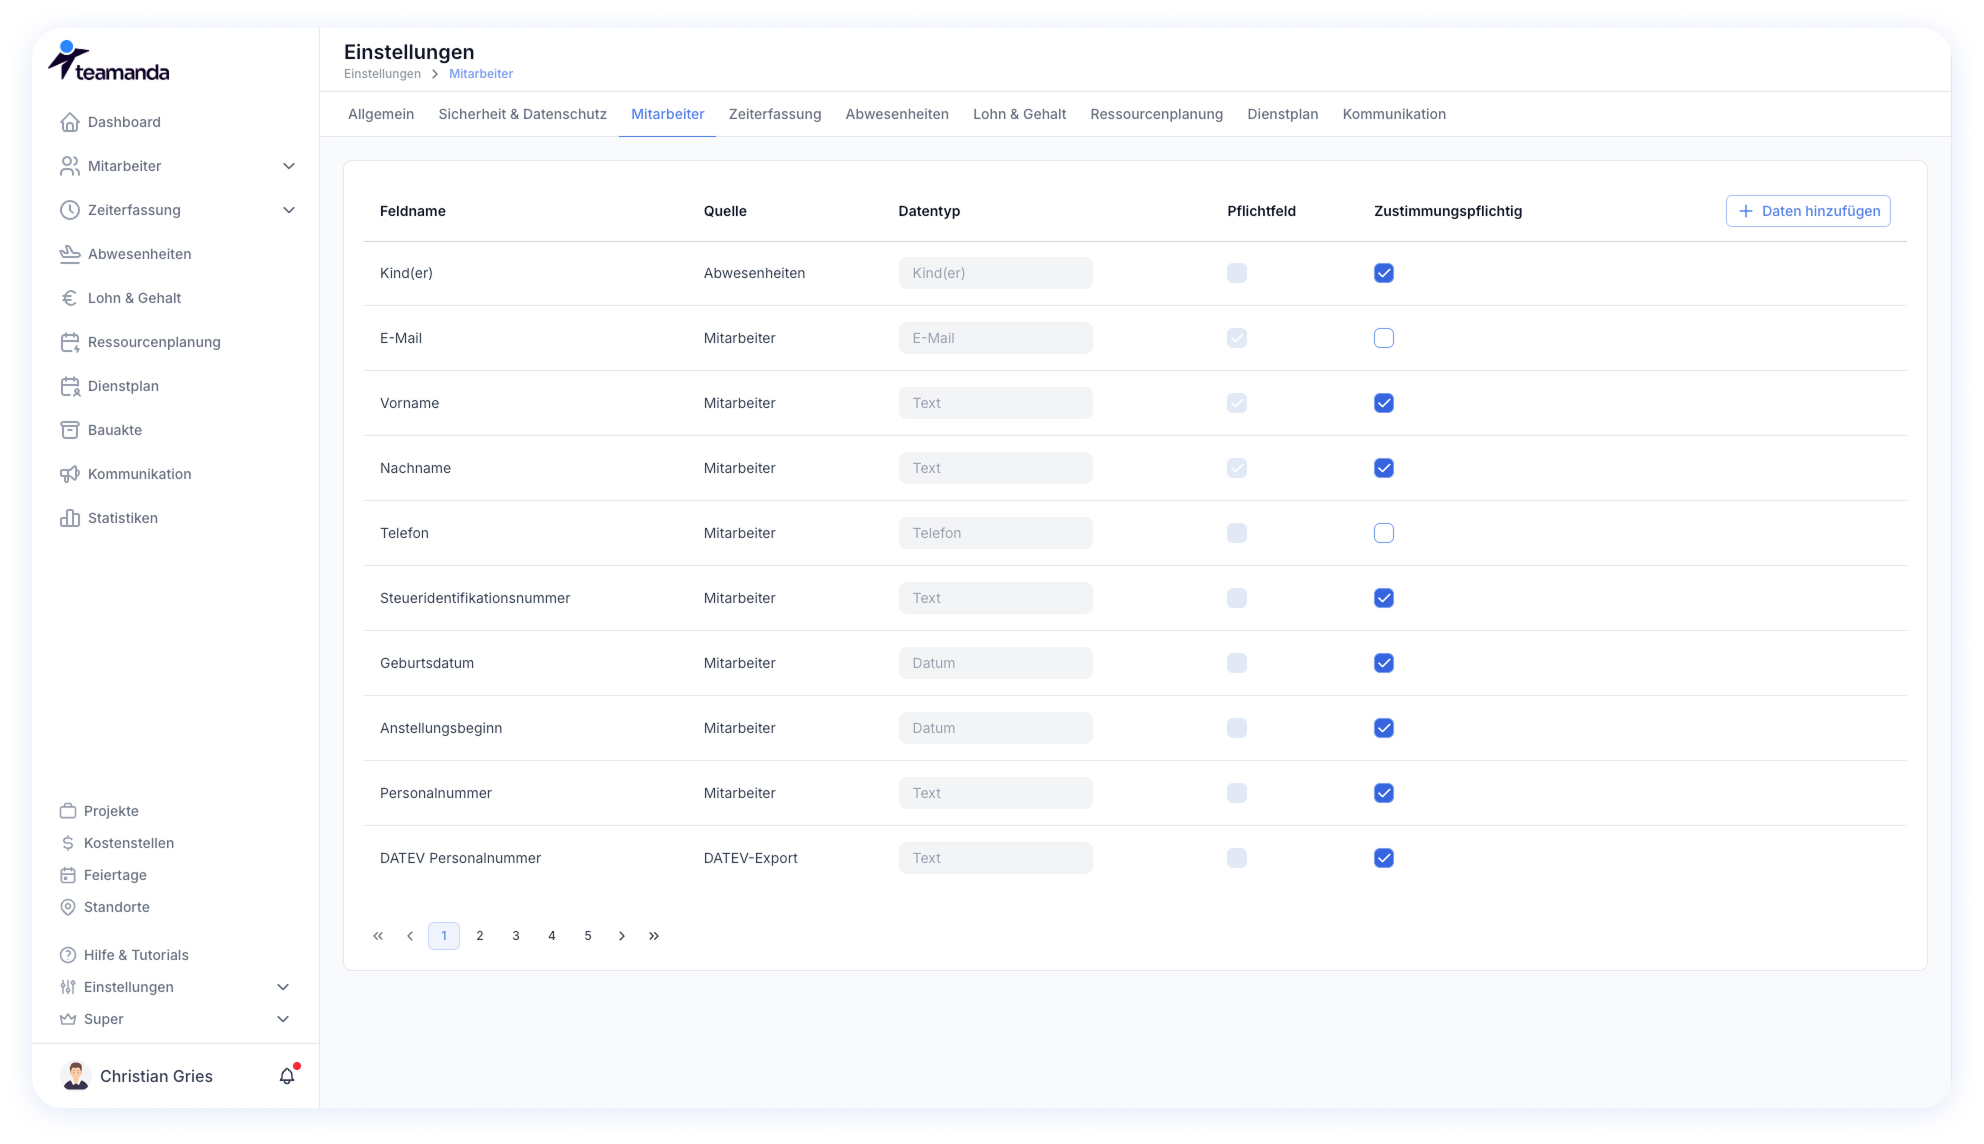Click the Standorte location pin icon
The image size is (1984, 1144).
(x=68, y=907)
